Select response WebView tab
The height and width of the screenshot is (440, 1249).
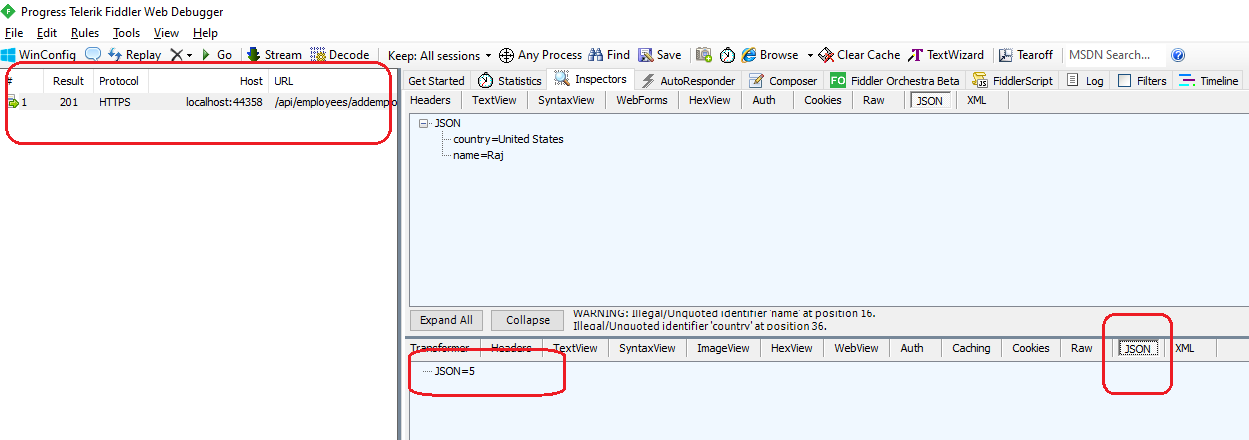pos(856,348)
